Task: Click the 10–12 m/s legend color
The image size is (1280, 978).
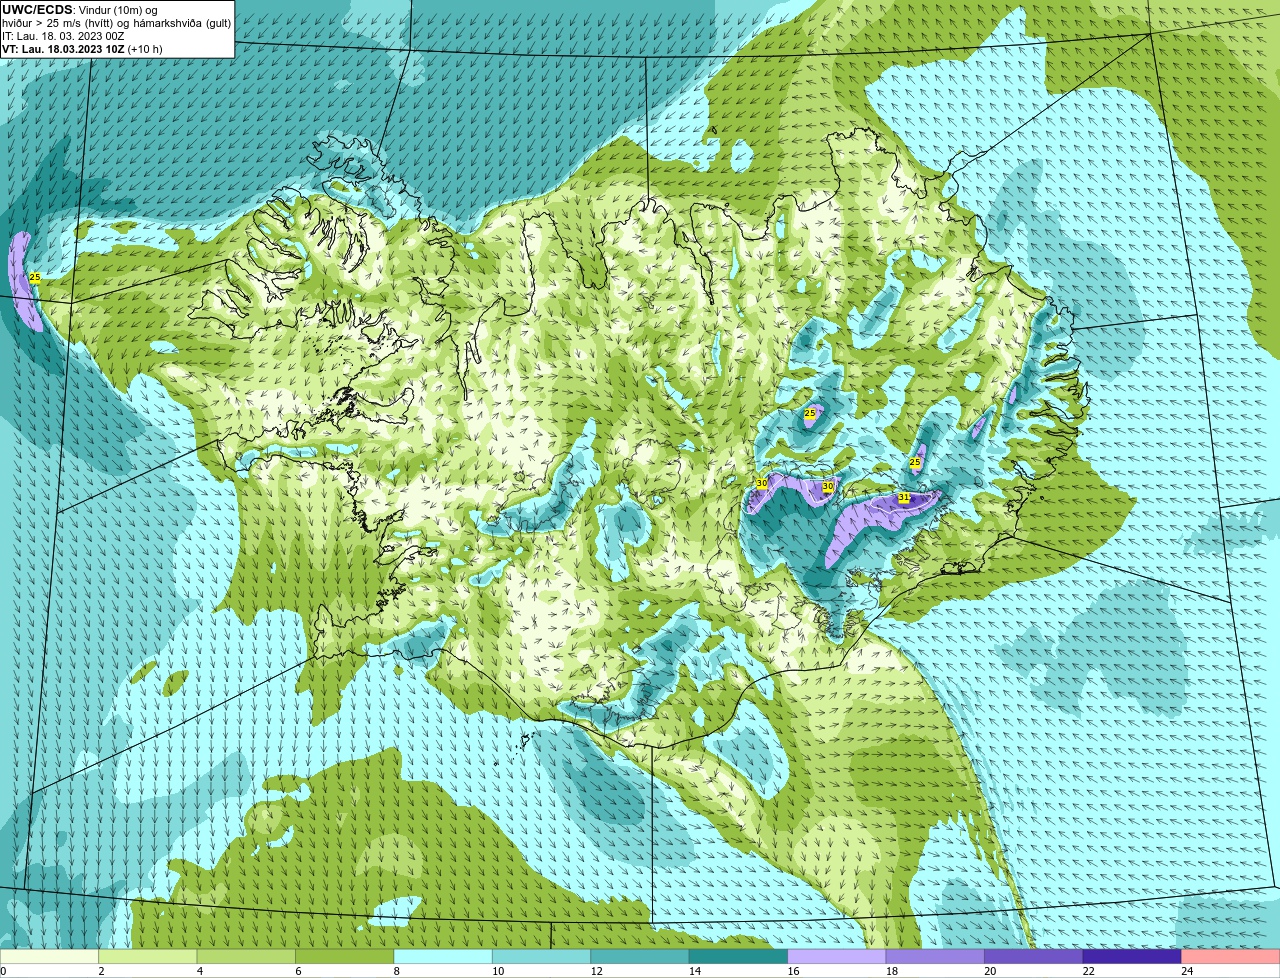Action: [x=542, y=956]
